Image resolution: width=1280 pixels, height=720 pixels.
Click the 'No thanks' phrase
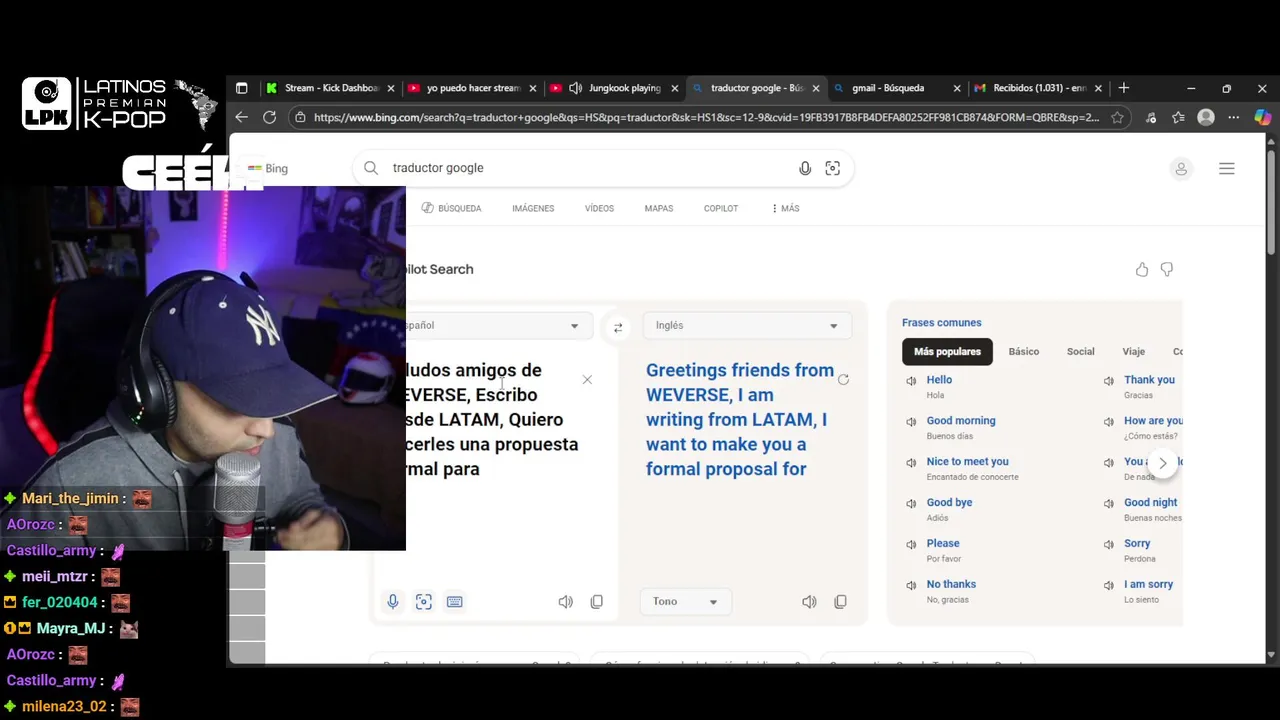click(951, 584)
